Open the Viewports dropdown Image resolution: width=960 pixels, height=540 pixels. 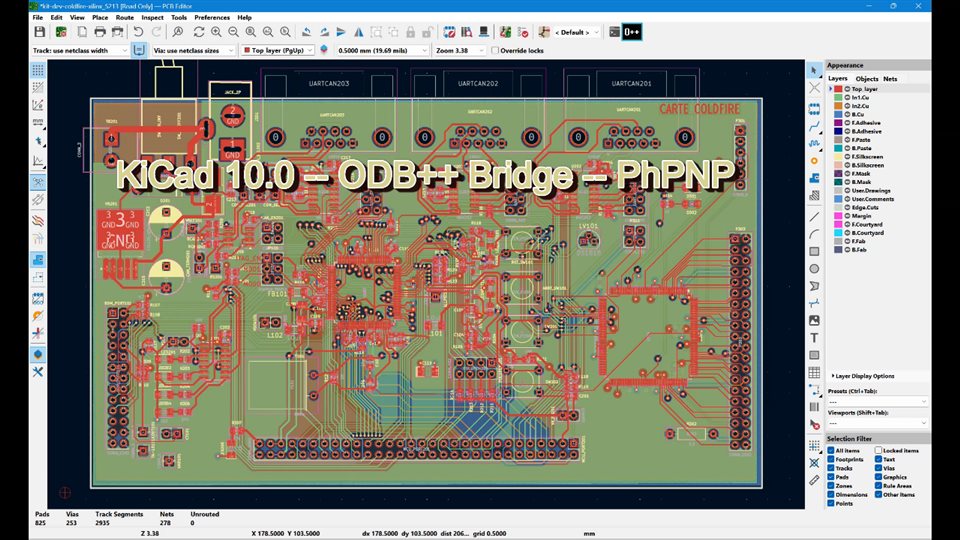point(877,423)
